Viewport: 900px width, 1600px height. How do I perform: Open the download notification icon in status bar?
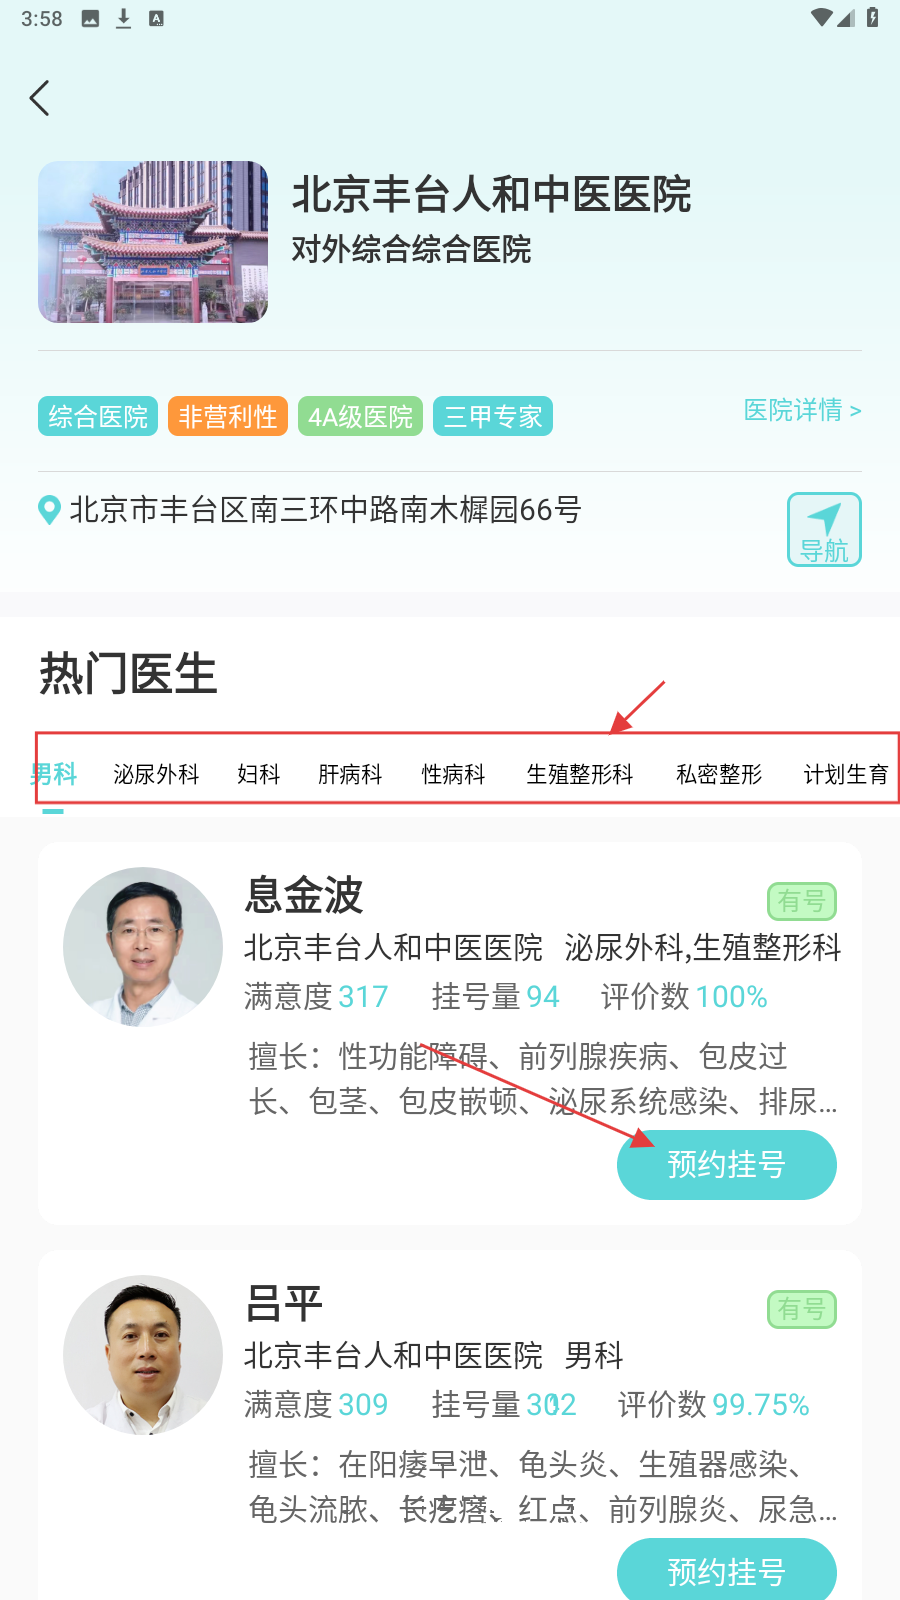(123, 18)
